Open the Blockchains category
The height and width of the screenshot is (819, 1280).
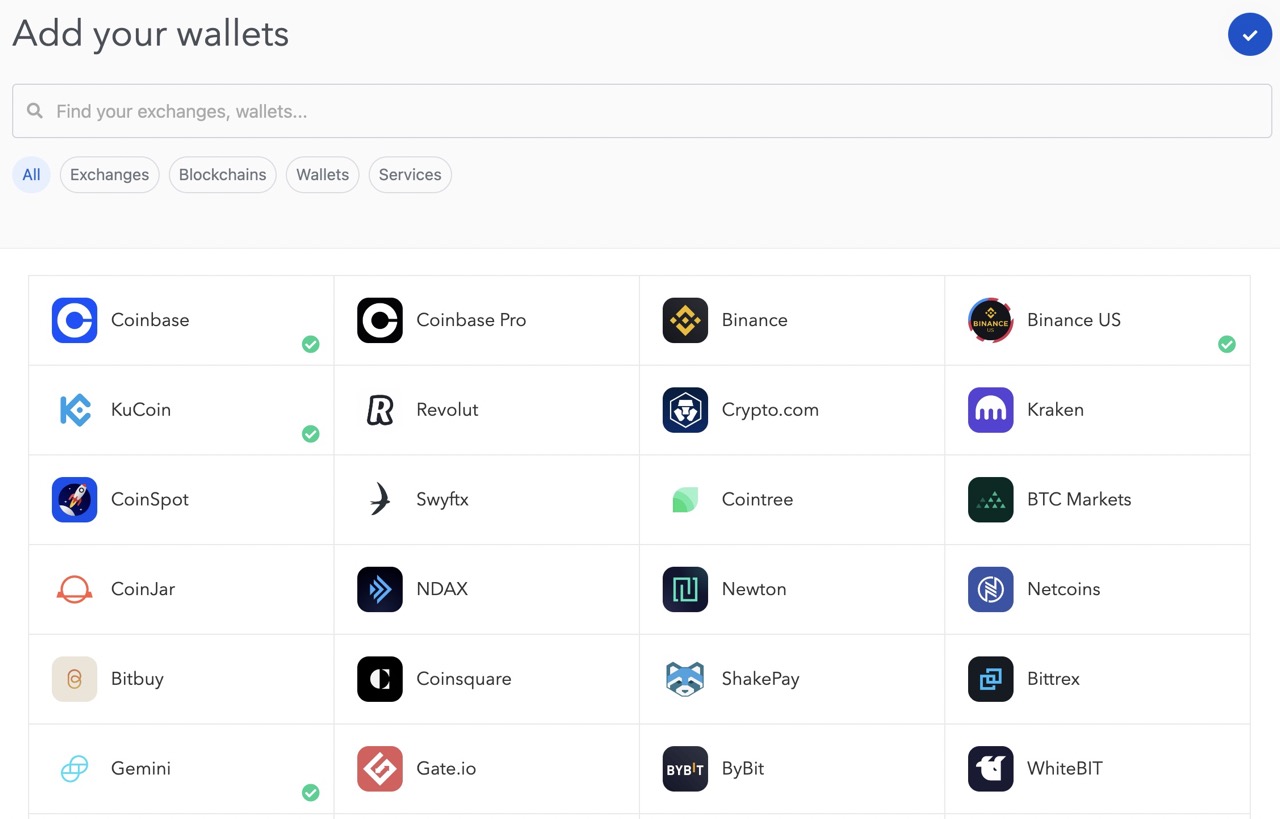(222, 174)
